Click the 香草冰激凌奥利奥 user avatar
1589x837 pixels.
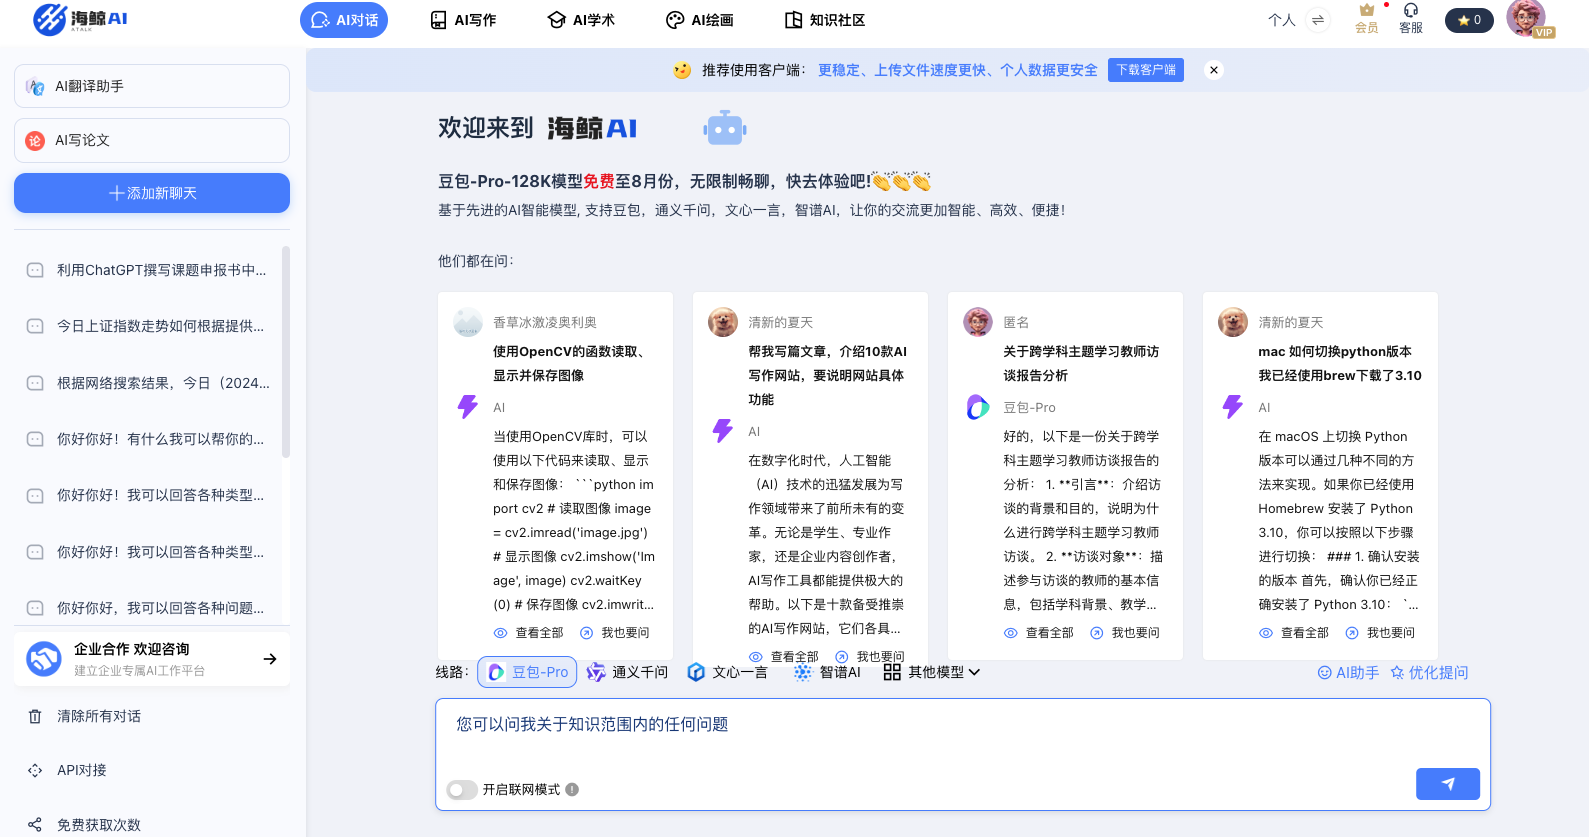(x=468, y=322)
